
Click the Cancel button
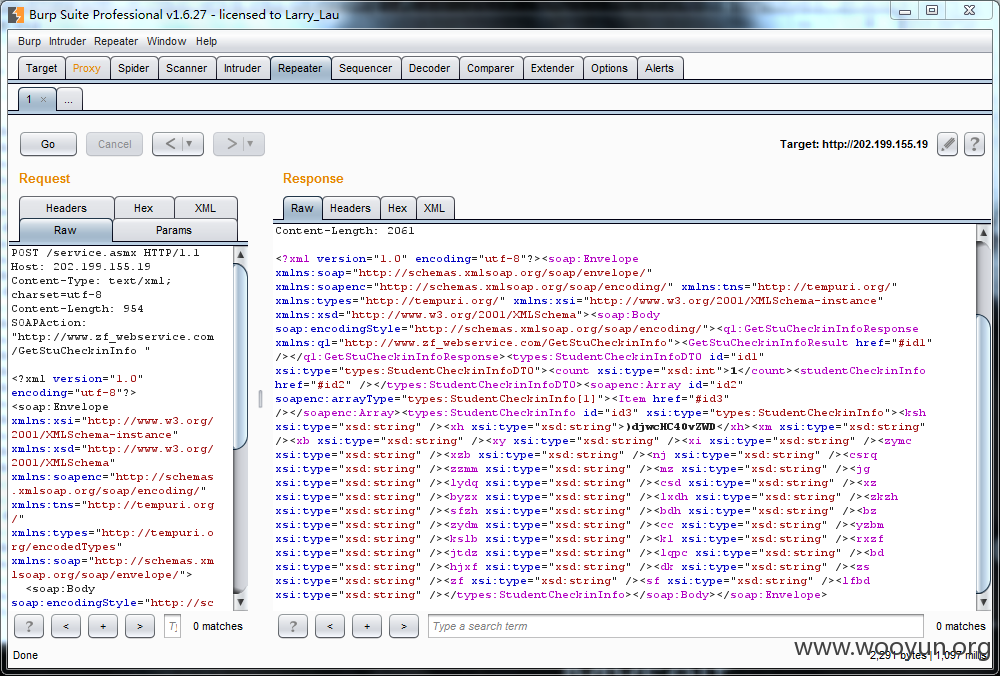tap(115, 144)
